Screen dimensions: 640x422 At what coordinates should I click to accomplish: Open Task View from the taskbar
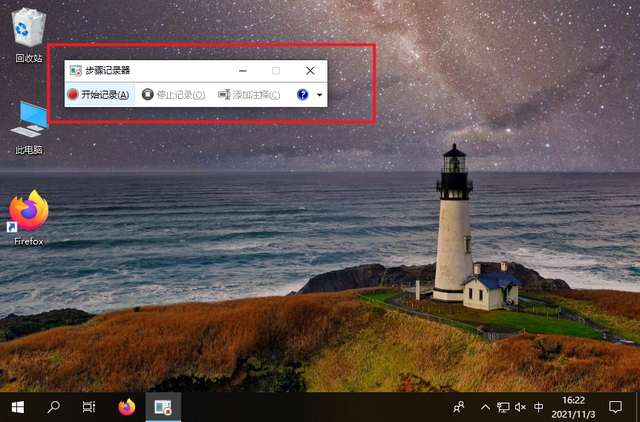[89, 407]
